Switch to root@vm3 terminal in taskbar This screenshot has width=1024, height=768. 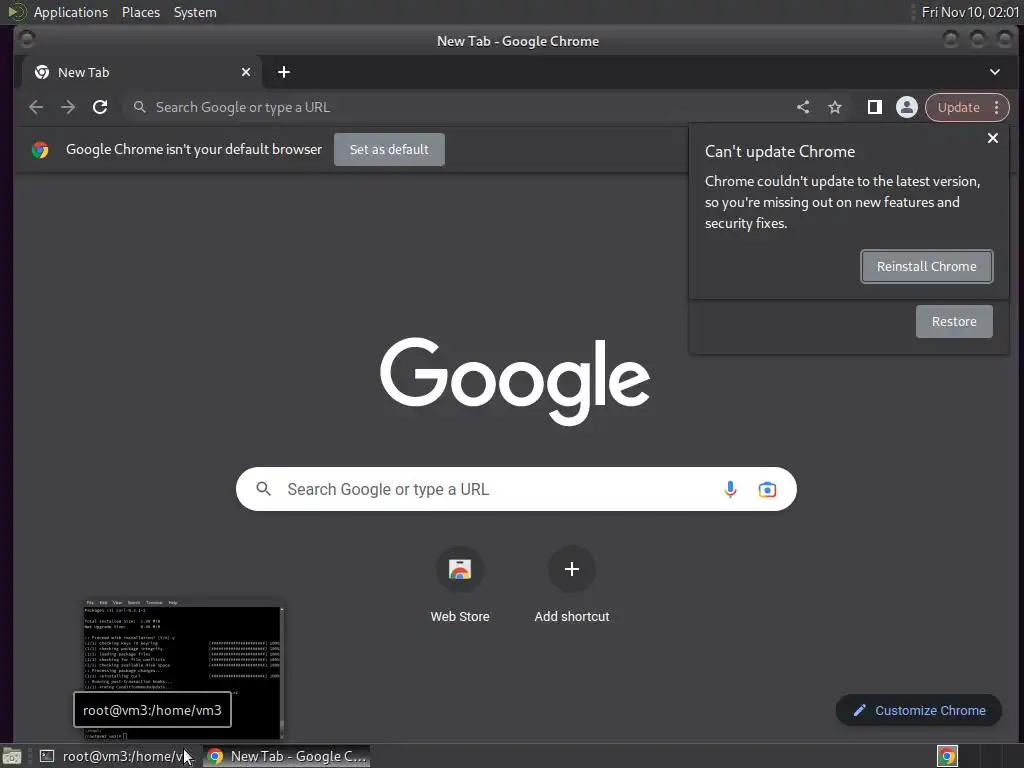pyautogui.click(x=118, y=756)
